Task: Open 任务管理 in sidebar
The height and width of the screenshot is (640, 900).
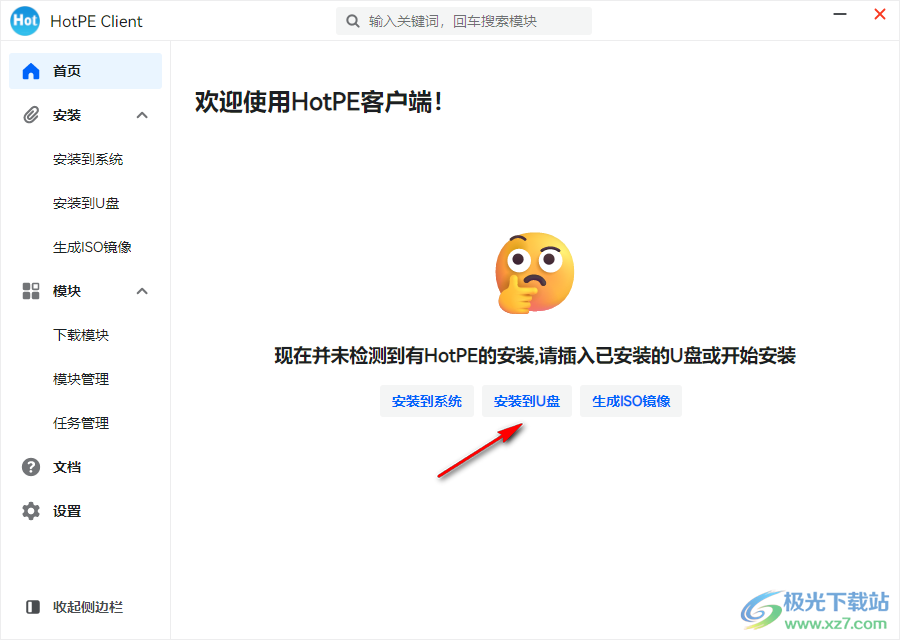Action: (81, 423)
